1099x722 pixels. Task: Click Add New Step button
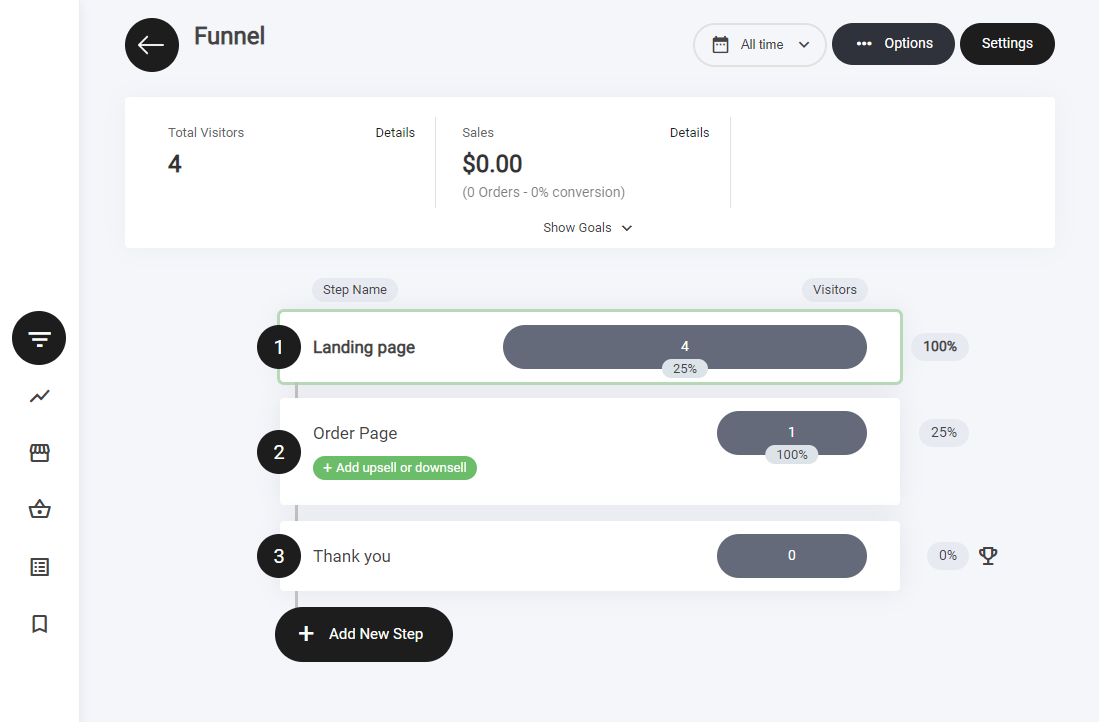point(364,634)
